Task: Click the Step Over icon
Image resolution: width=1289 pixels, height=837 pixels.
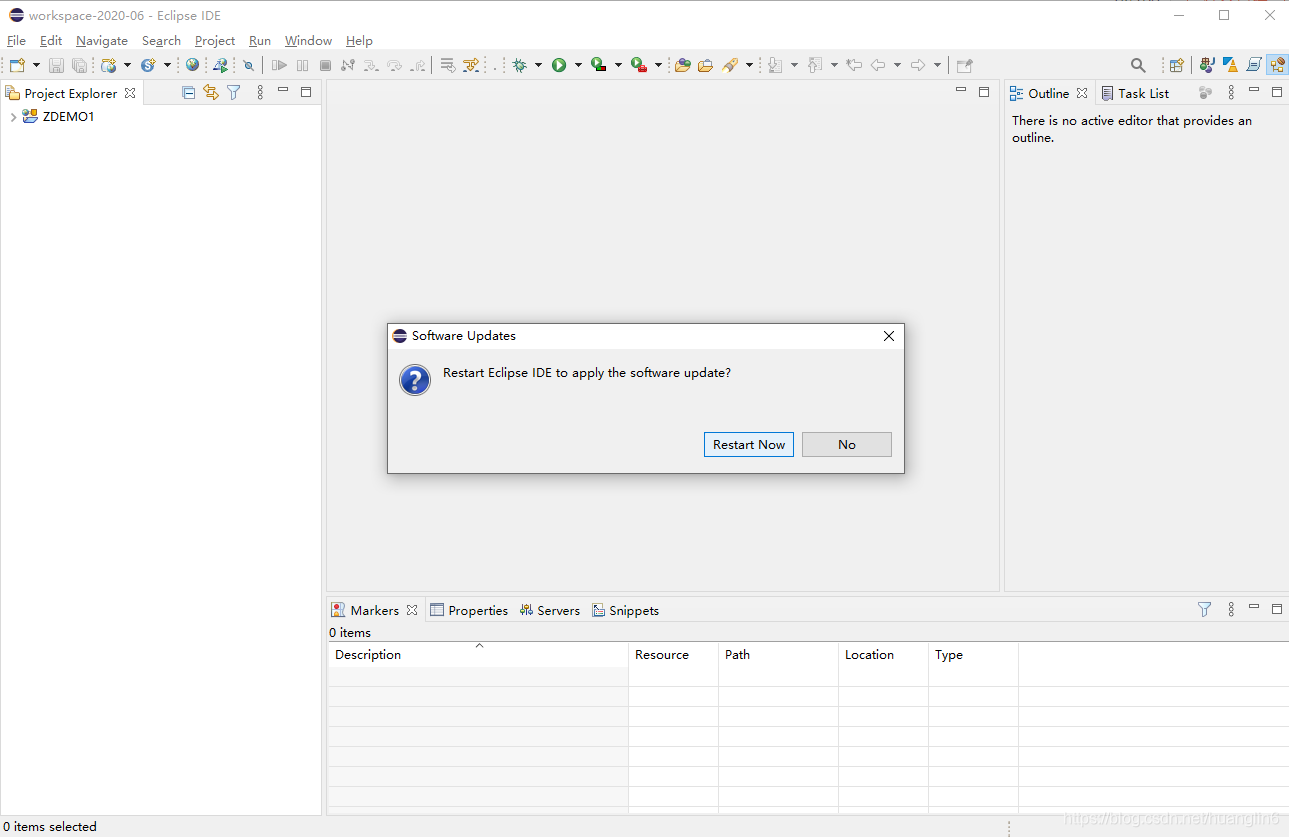Action: point(394,65)
